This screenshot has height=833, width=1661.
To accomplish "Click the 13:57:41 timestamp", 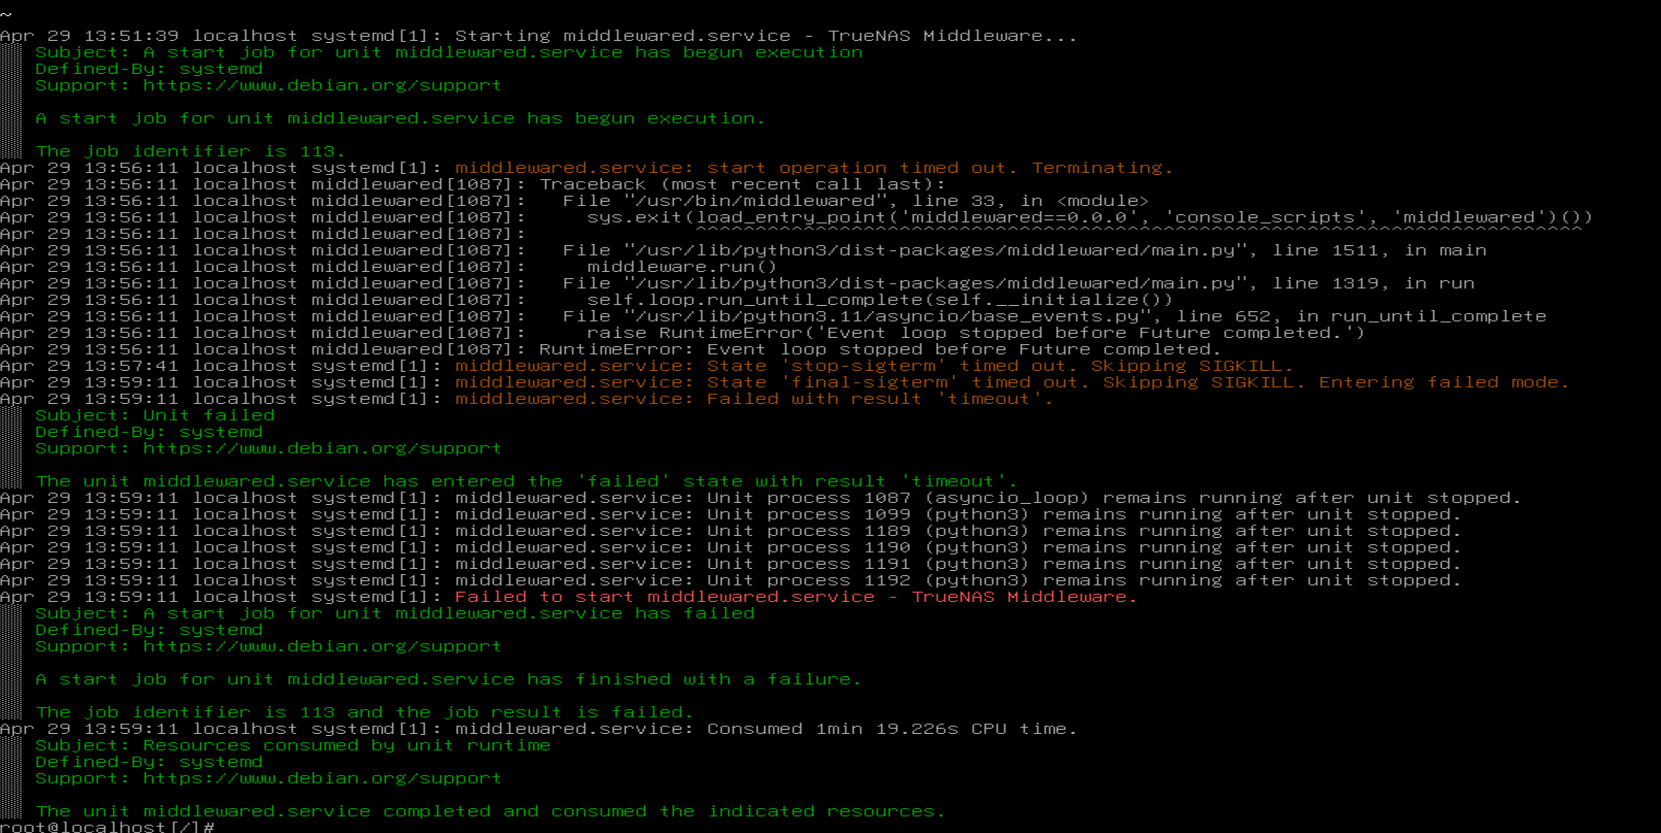I will pyautogui.click(x=131, y=366).
